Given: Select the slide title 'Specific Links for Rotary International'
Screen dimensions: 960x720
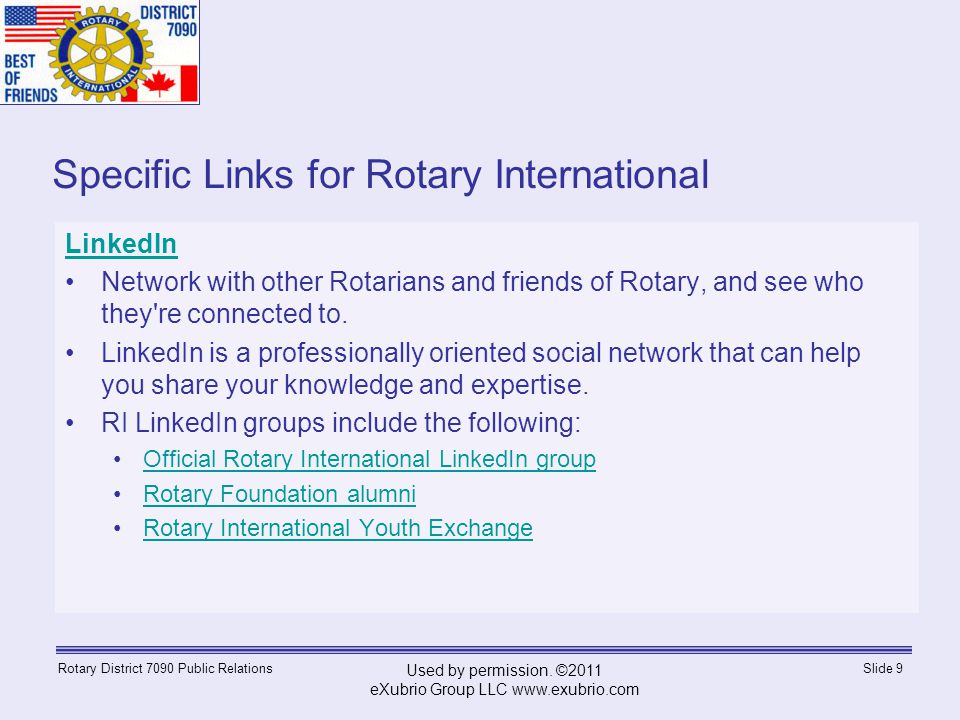Looking at the screenshot, I should (x=381, y=174).
